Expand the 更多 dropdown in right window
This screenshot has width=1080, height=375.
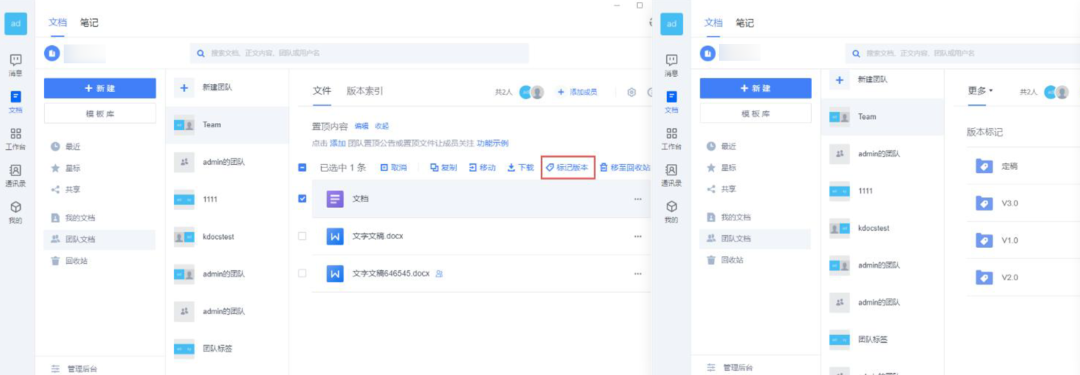click(980, 91)
